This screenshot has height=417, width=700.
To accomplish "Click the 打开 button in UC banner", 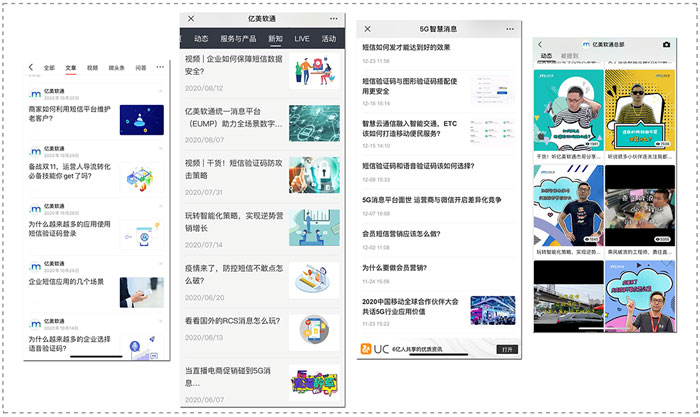I will pos(507,349).
